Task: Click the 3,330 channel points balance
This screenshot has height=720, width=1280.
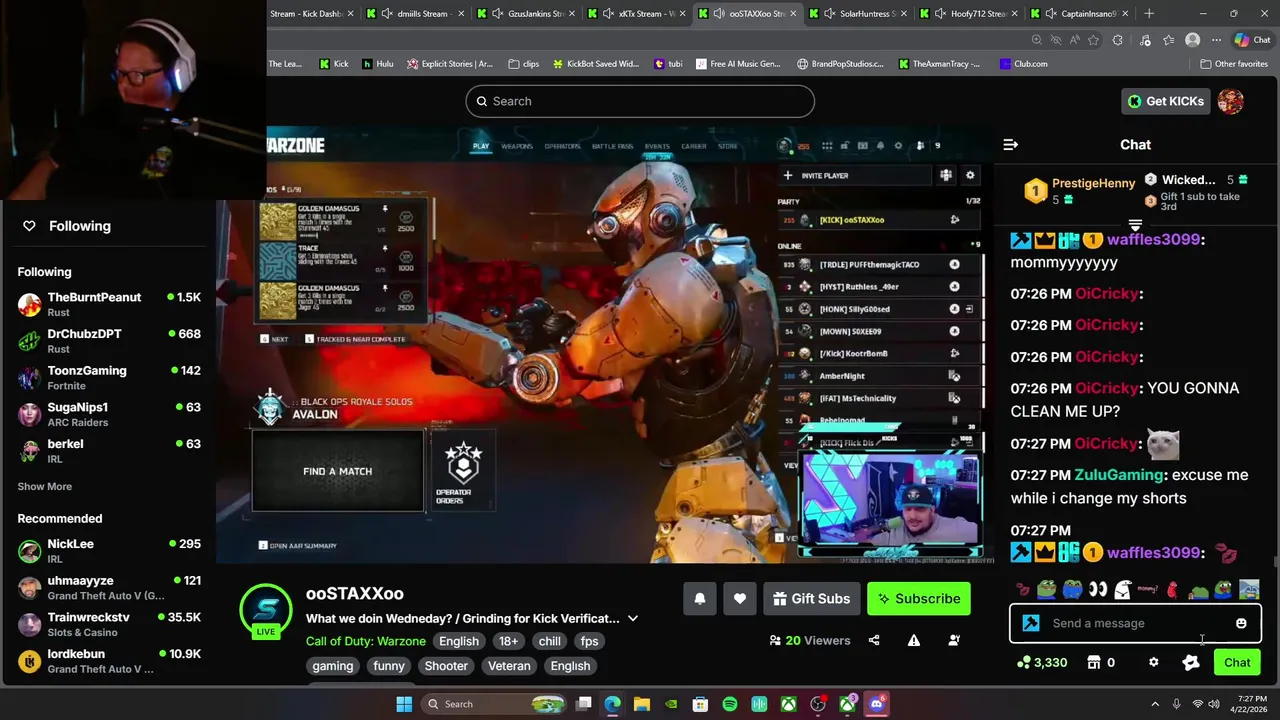Action: pos(1042,663)
